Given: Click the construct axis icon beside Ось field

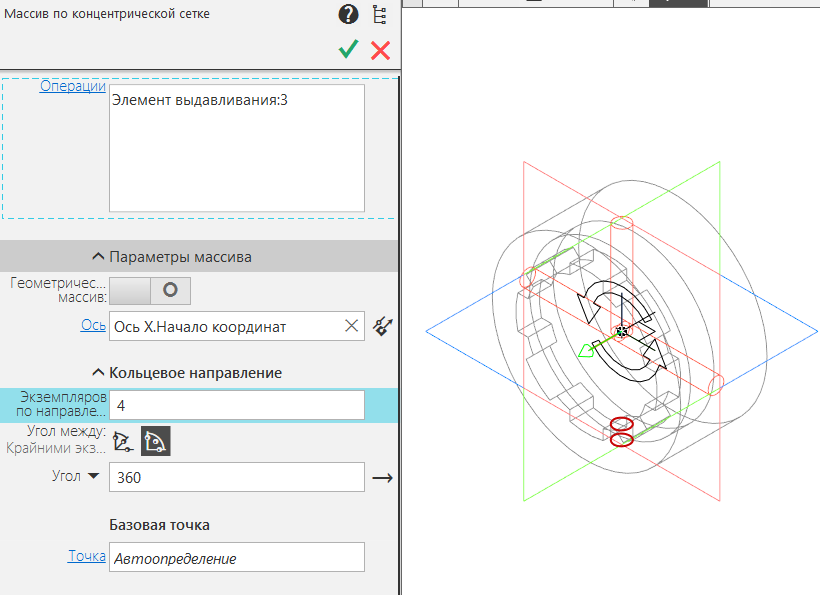Looking at the screenshot, I should (382, 326).
